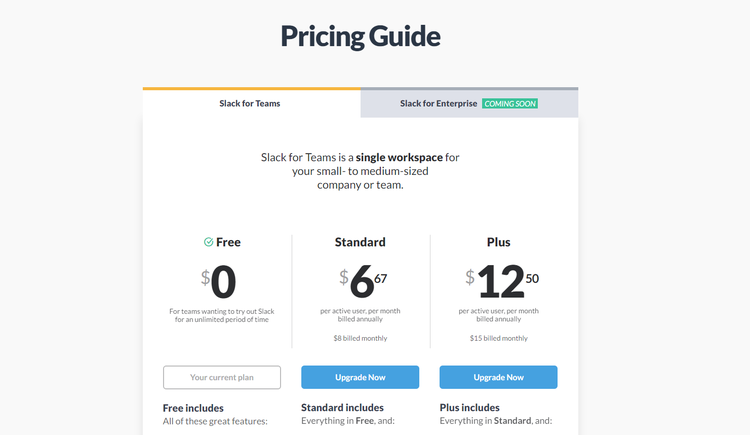Upgrade Now to the Standard plan
The image size is (750, 435).
point(360,377)
